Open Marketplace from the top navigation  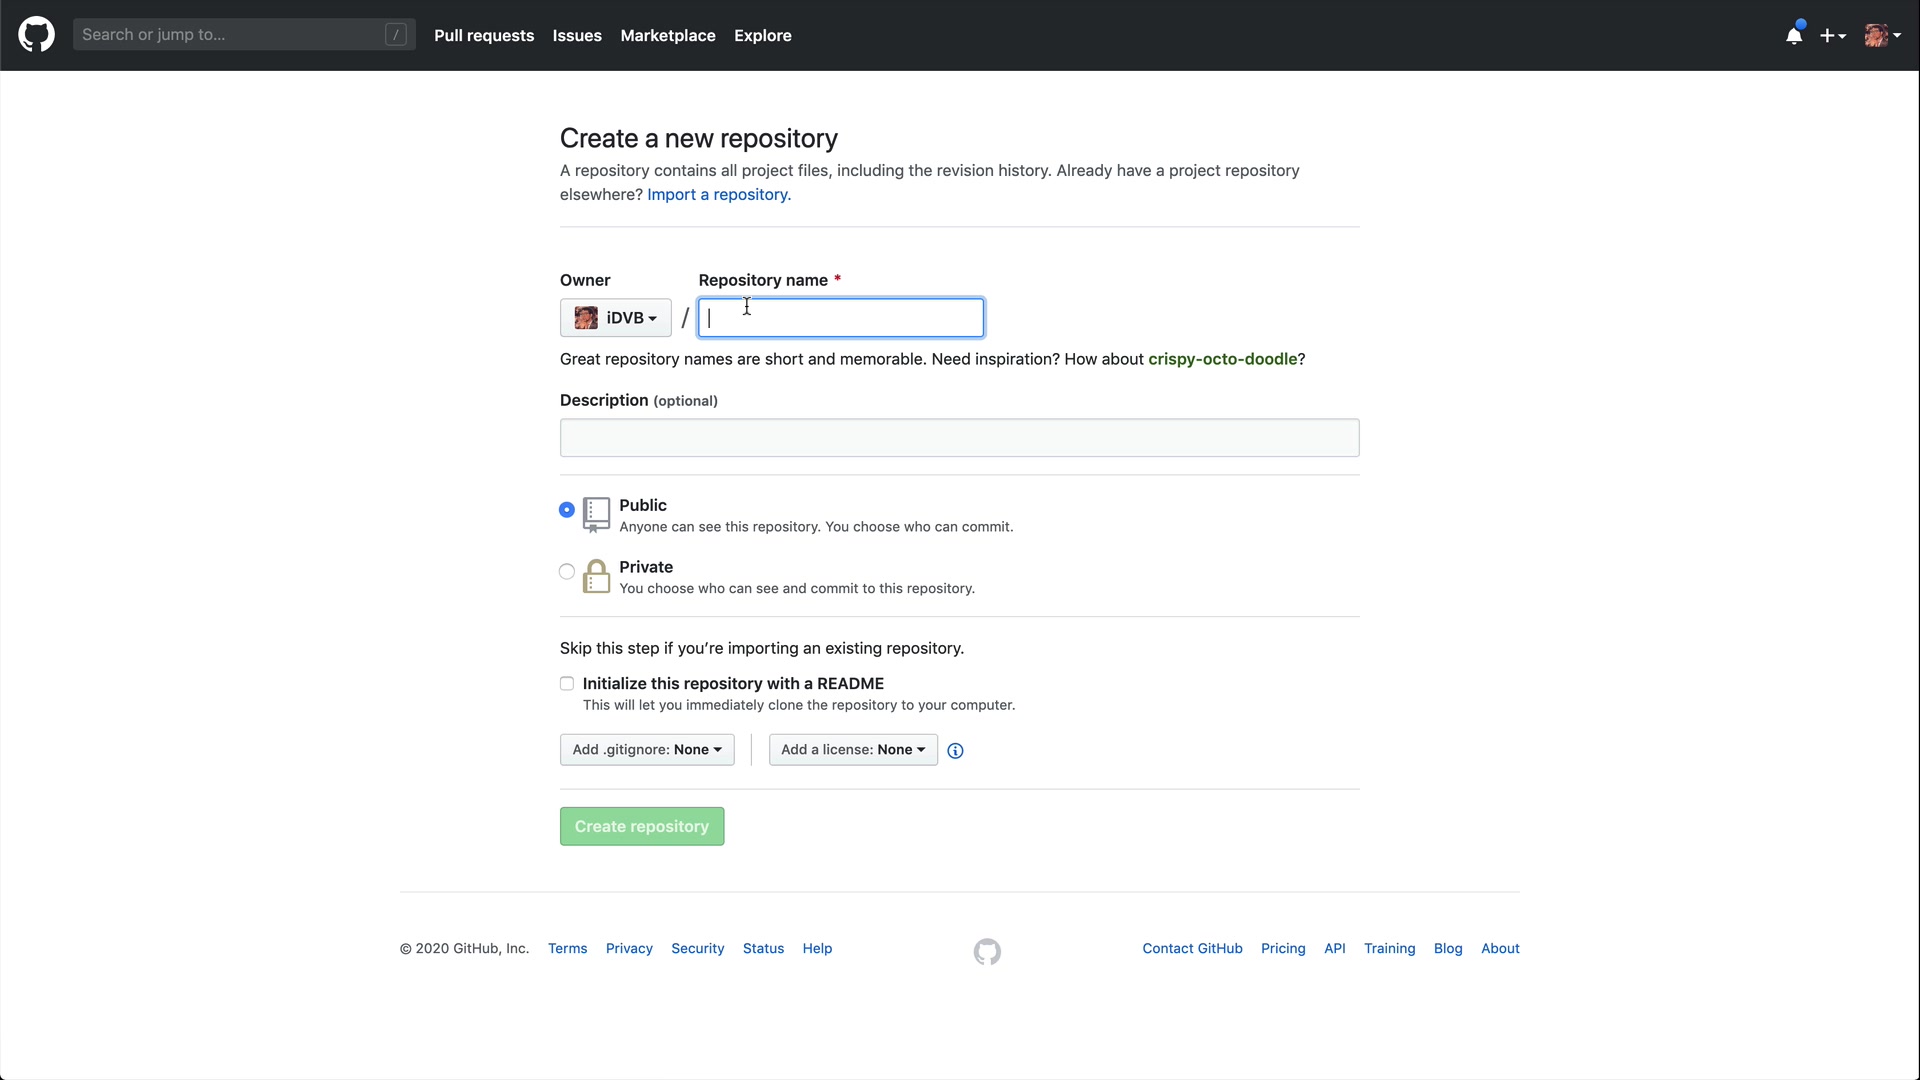pyautogui.click(x=667, y=36)
